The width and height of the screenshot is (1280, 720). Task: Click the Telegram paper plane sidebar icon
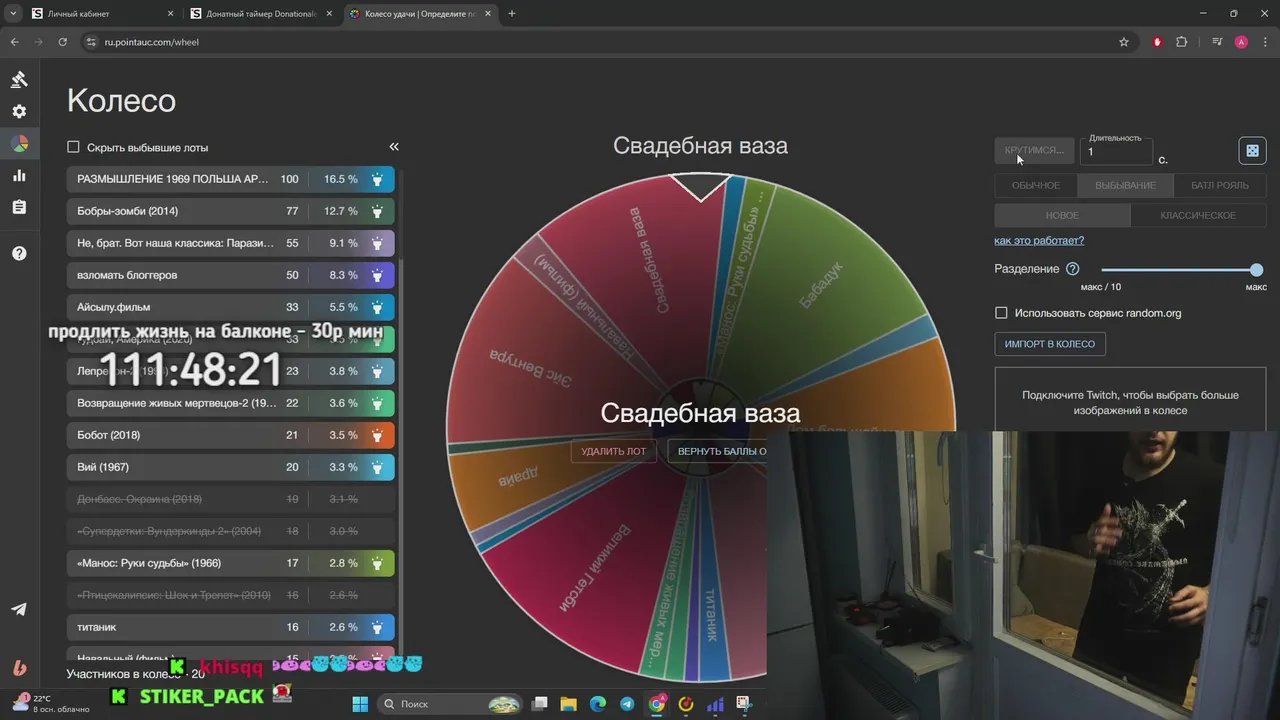point(19,609)
